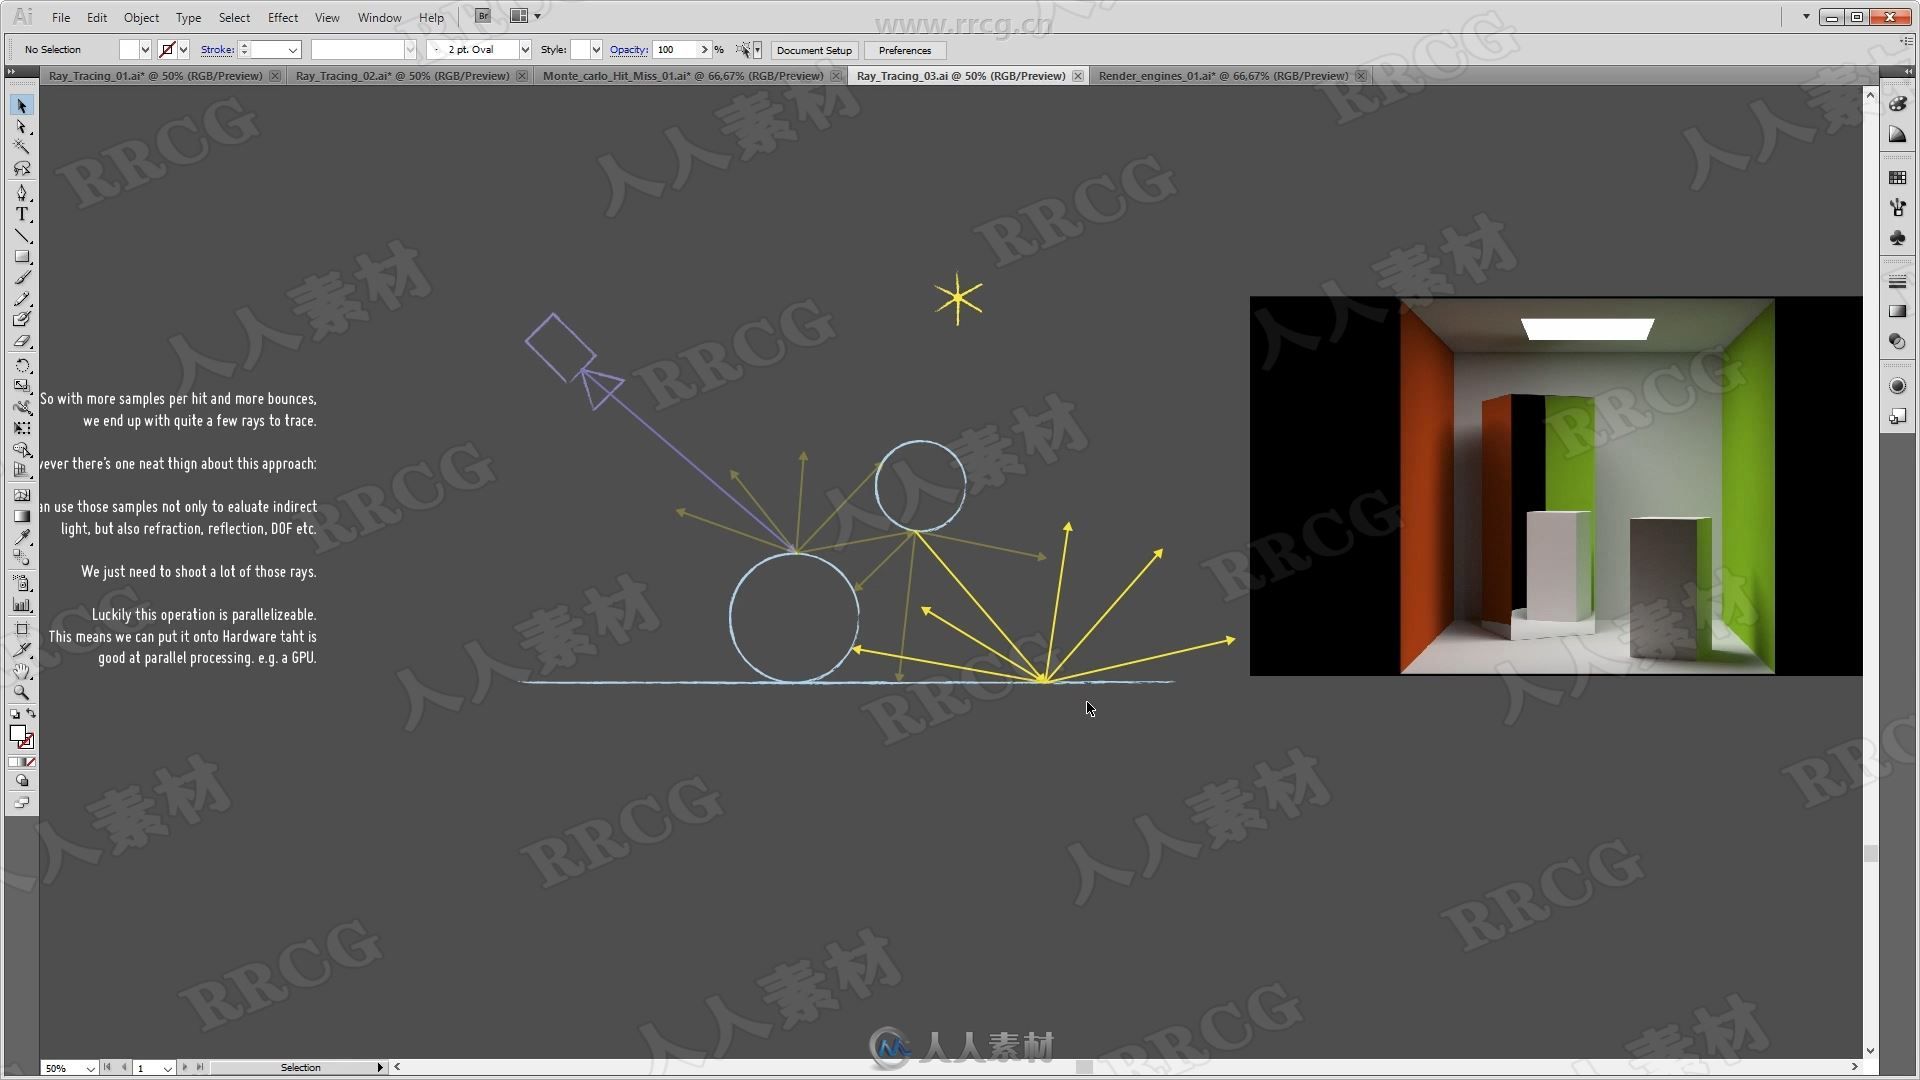Viewport: 1920px width, 1080px height.
Task: Select the Lasso tool
Action: (22, 168)
